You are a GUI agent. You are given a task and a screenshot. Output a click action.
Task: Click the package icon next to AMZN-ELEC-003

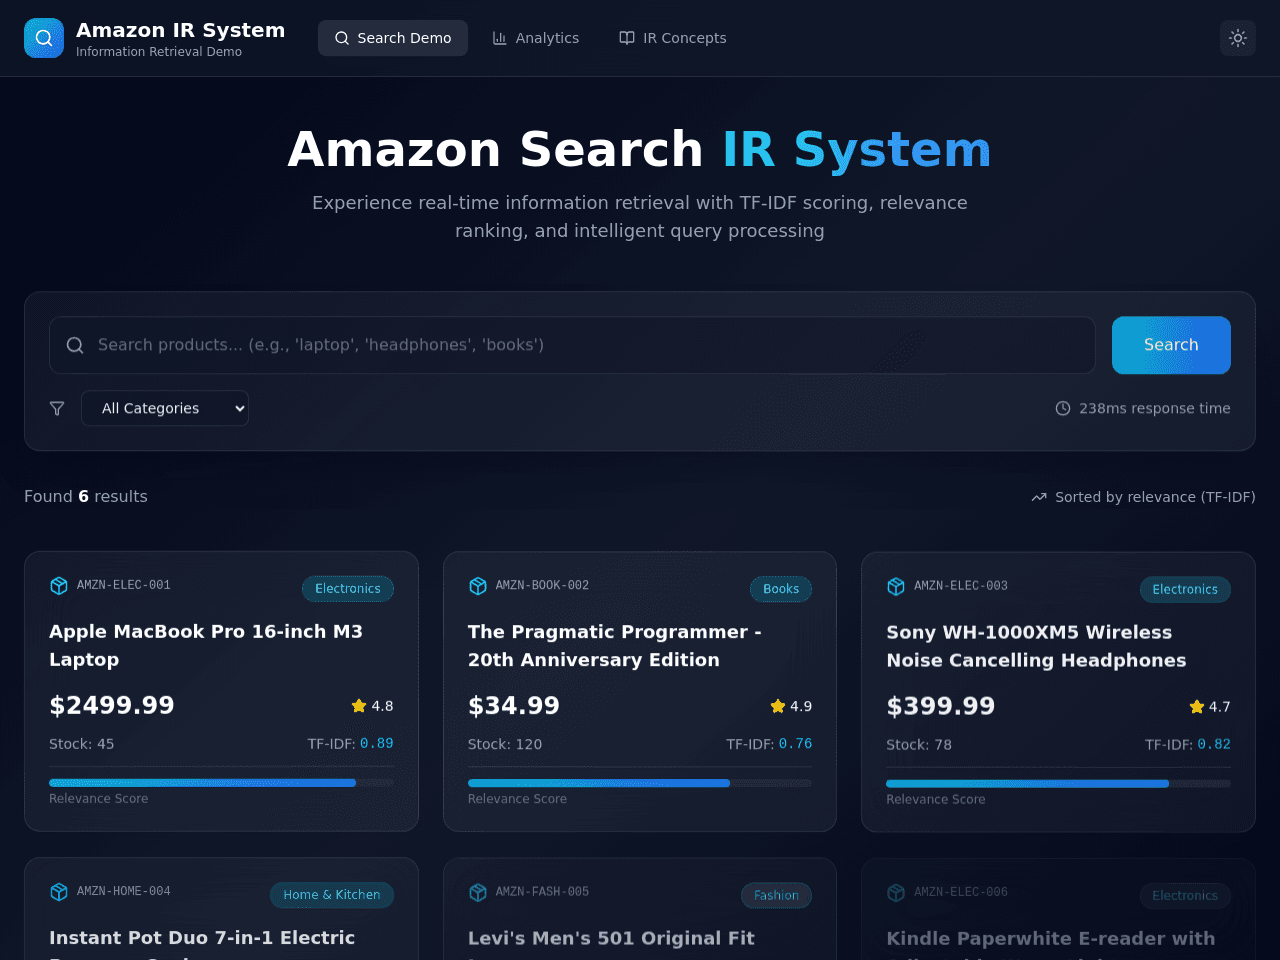point(896,586)
